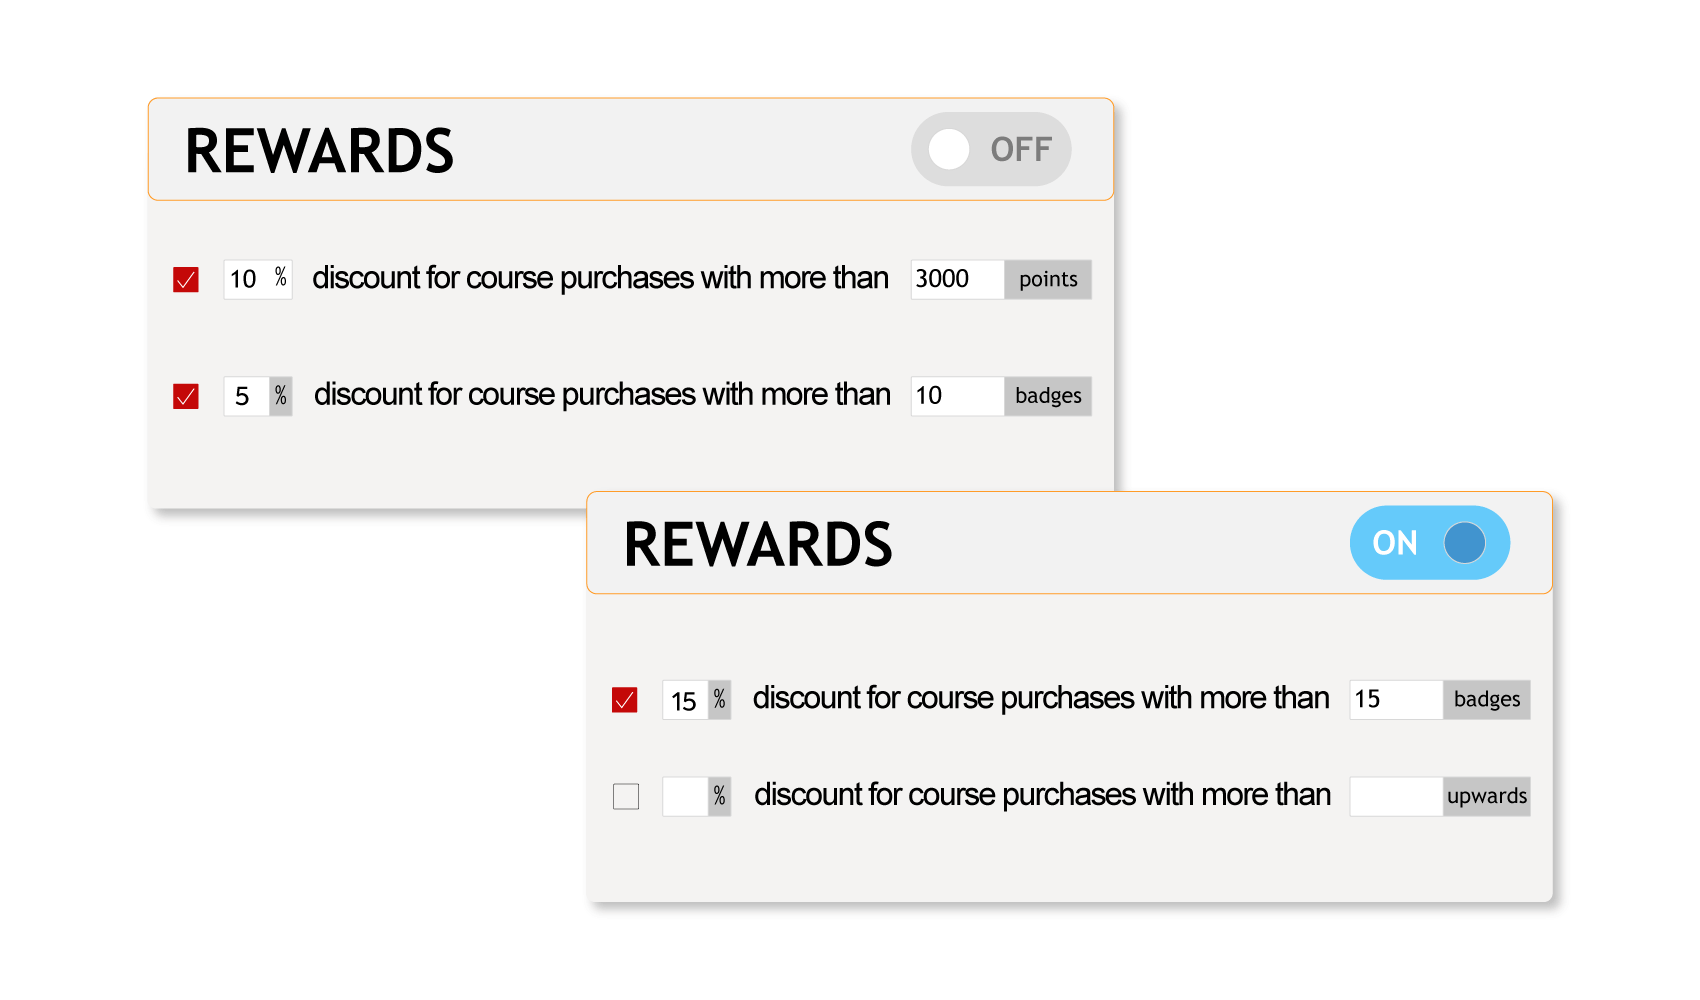This screenshot has height=1000, width=1700.
Task: Click the percent sign beside 5
Action: click(x=281, y=396)
